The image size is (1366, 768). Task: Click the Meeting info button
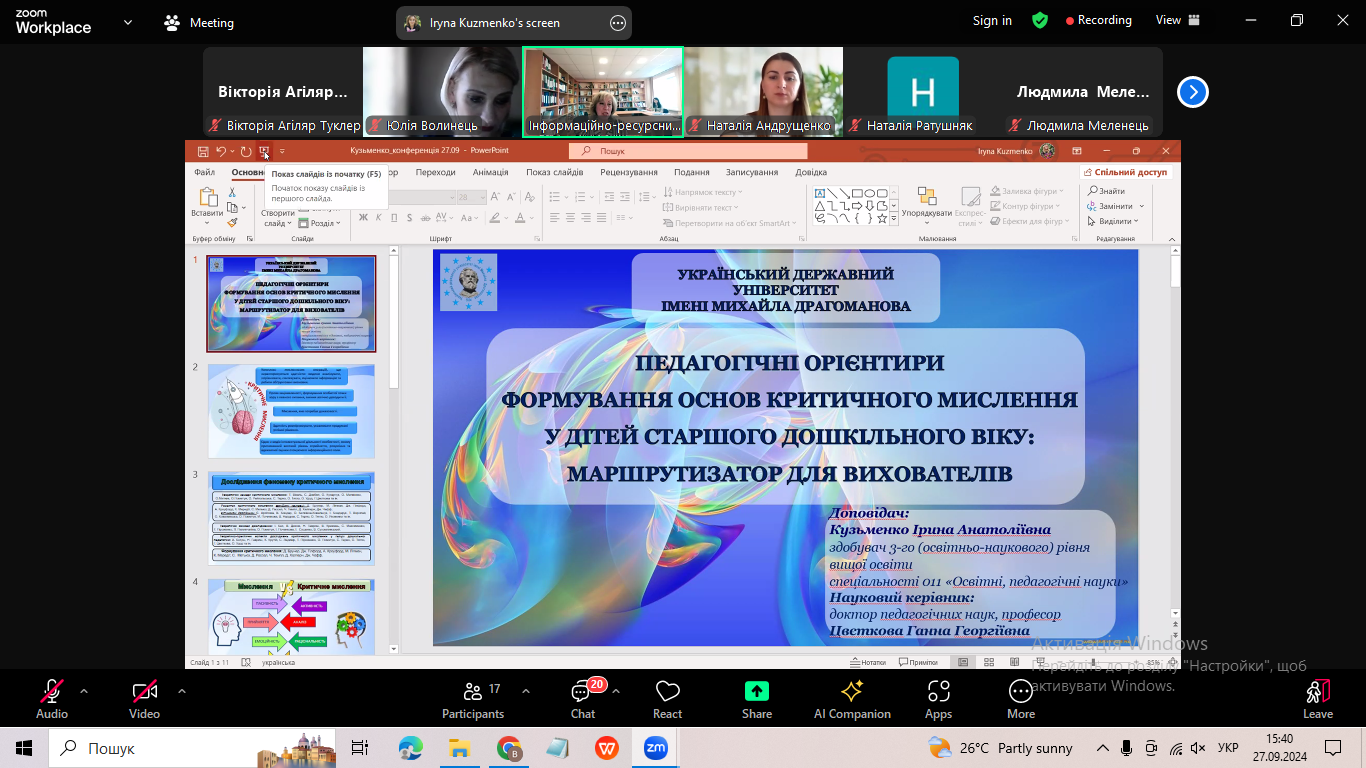point(200,22)
